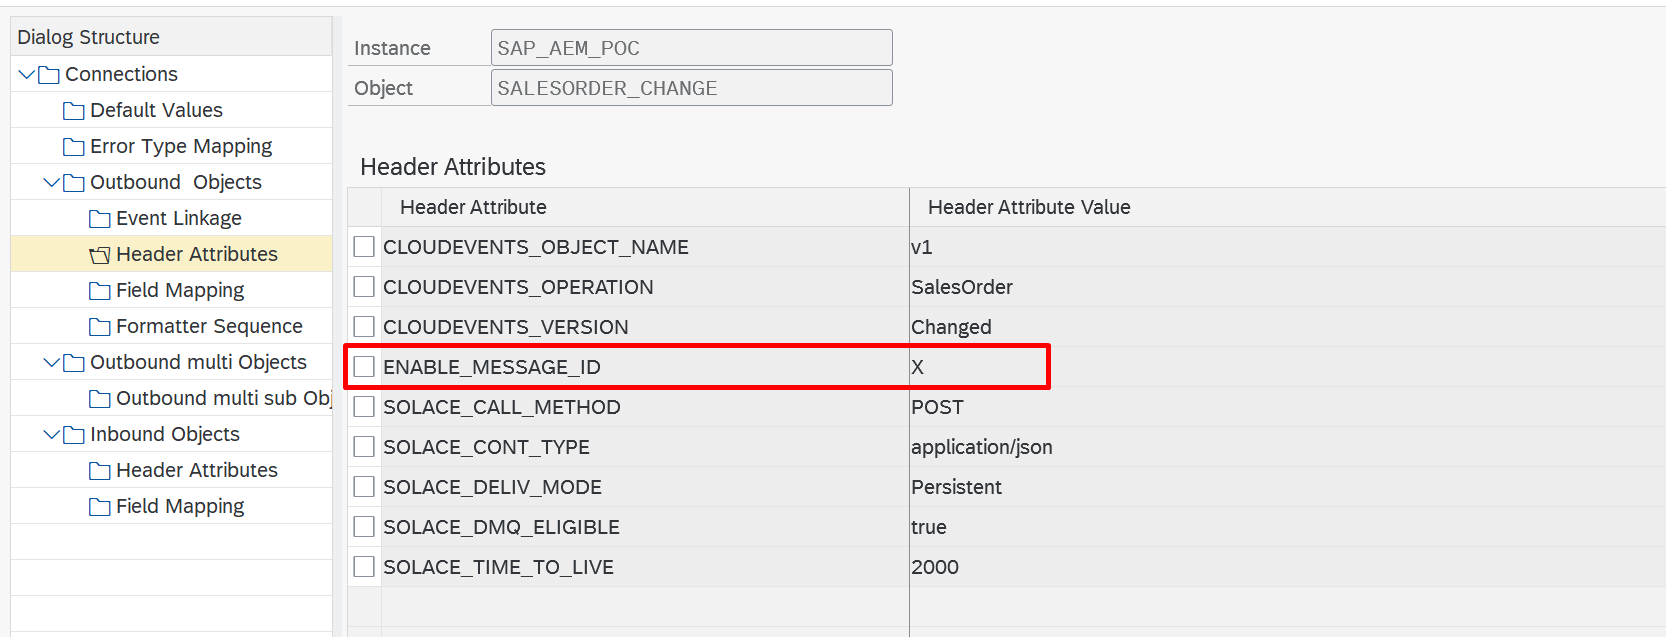Click the Header Attribute column header

(x=645, y=207)
